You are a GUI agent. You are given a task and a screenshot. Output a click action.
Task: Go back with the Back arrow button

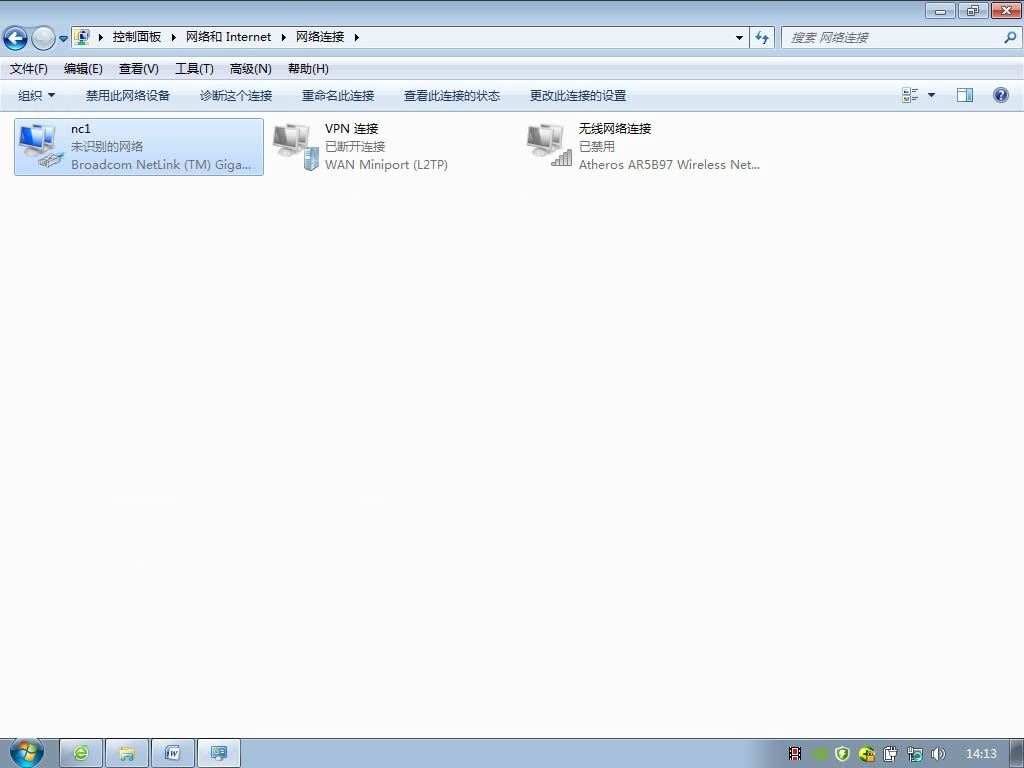(x=15, y=39)
